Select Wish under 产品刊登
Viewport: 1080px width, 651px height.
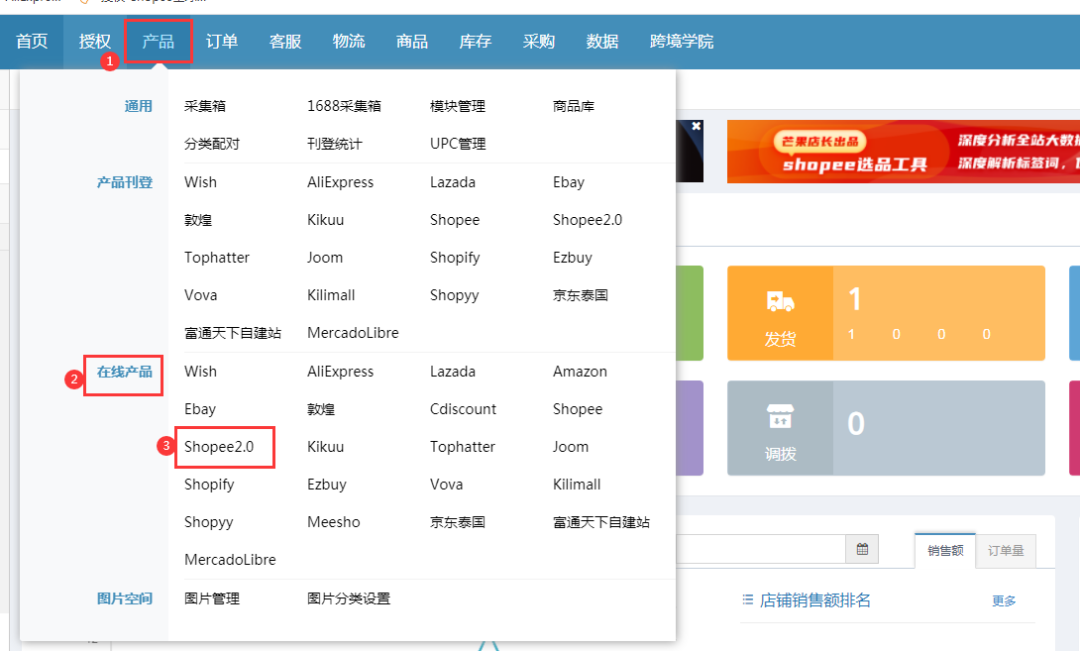coord(200,182)
